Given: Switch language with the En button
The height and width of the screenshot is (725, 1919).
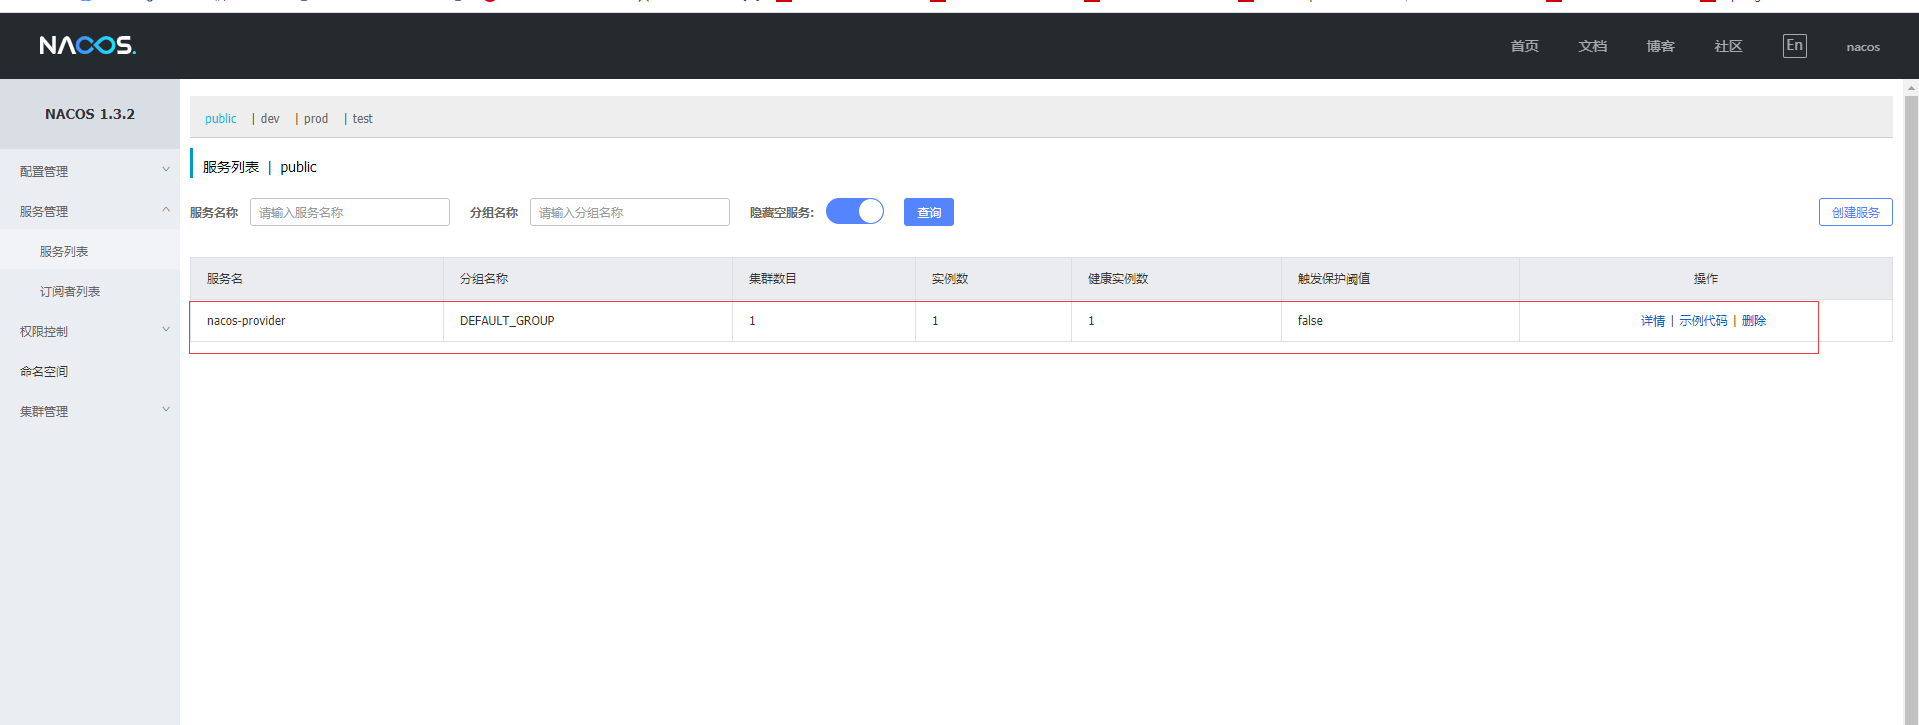Looking at the screenshot, I should click(1794, 46).
